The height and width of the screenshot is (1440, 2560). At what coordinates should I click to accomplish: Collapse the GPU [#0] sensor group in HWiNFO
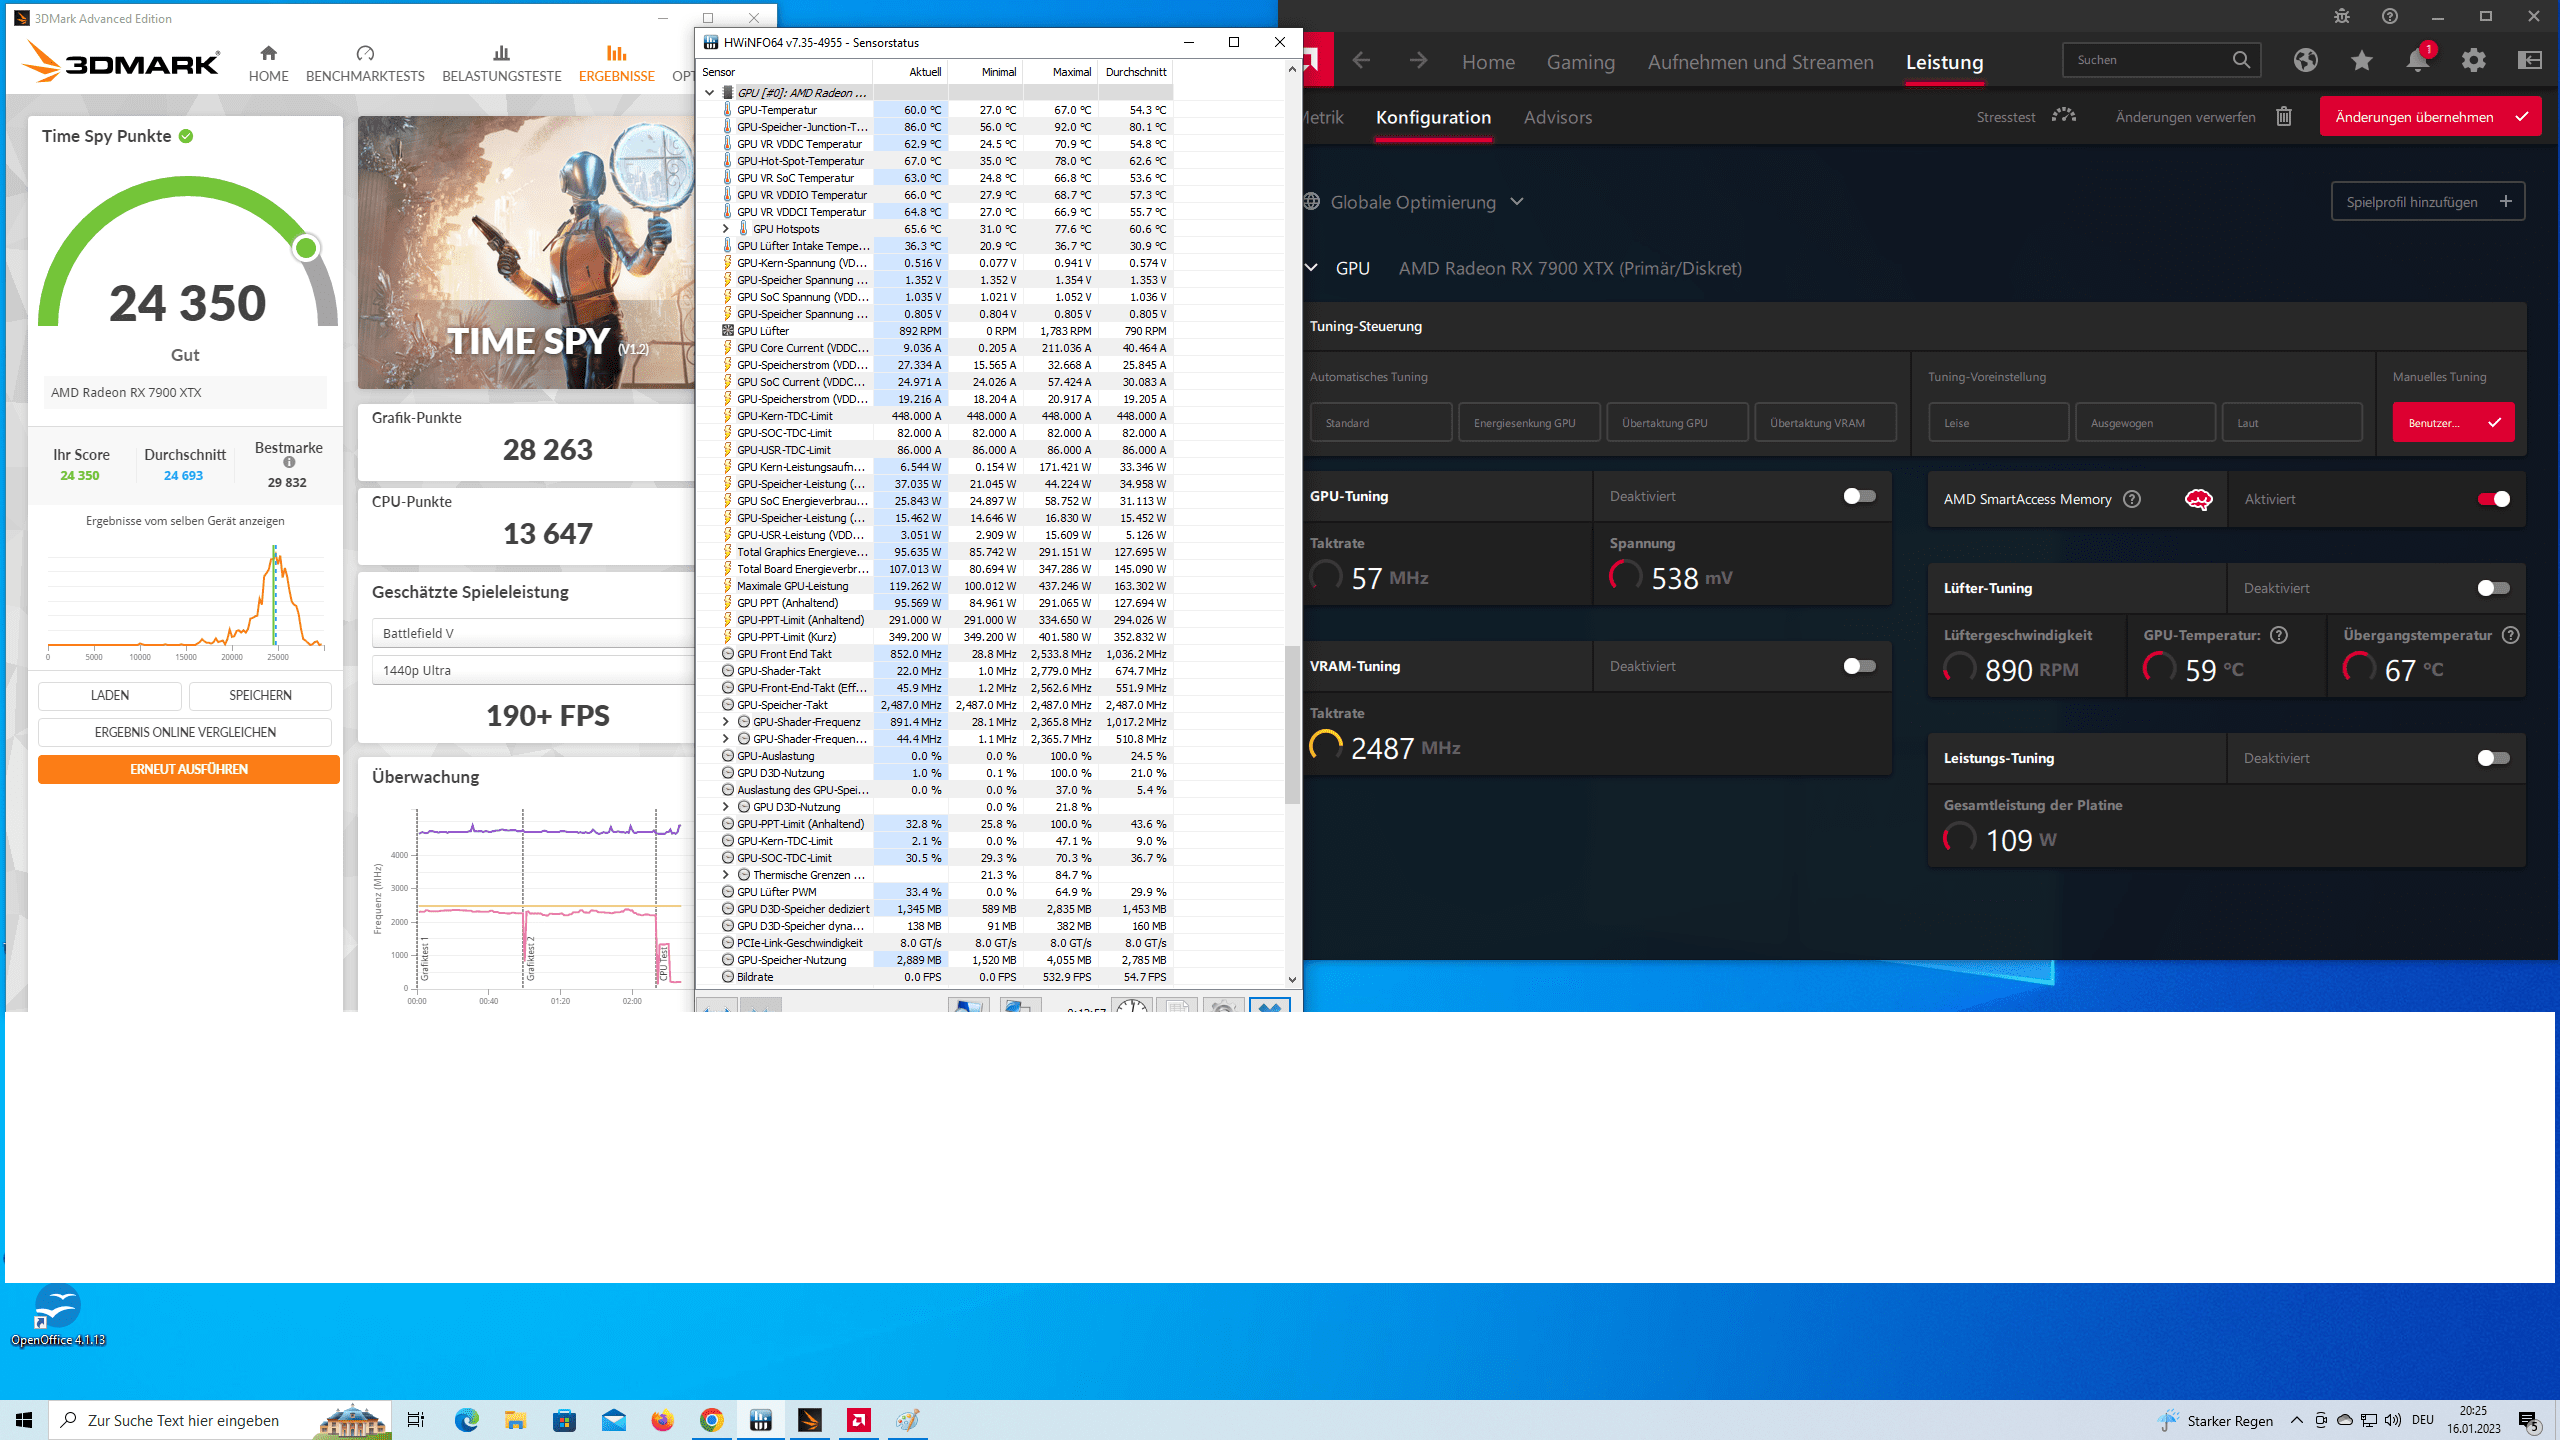point(709,93)
